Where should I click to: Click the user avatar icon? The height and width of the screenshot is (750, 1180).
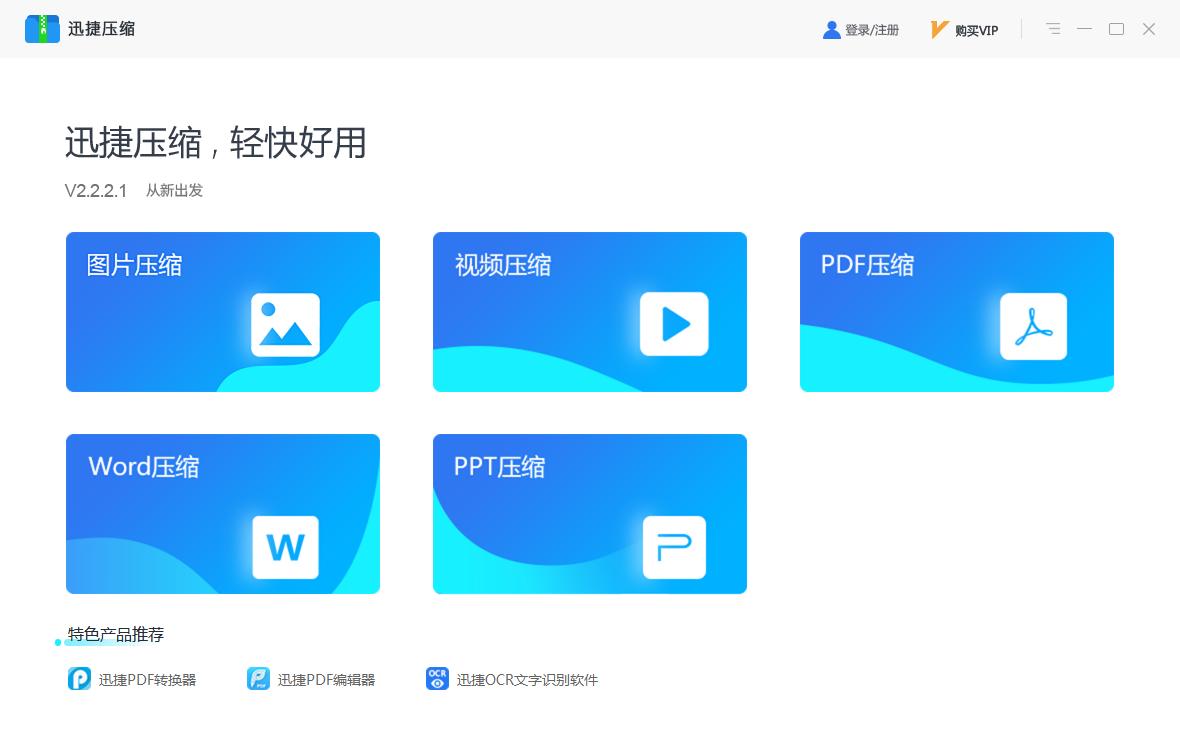point(831,29)
